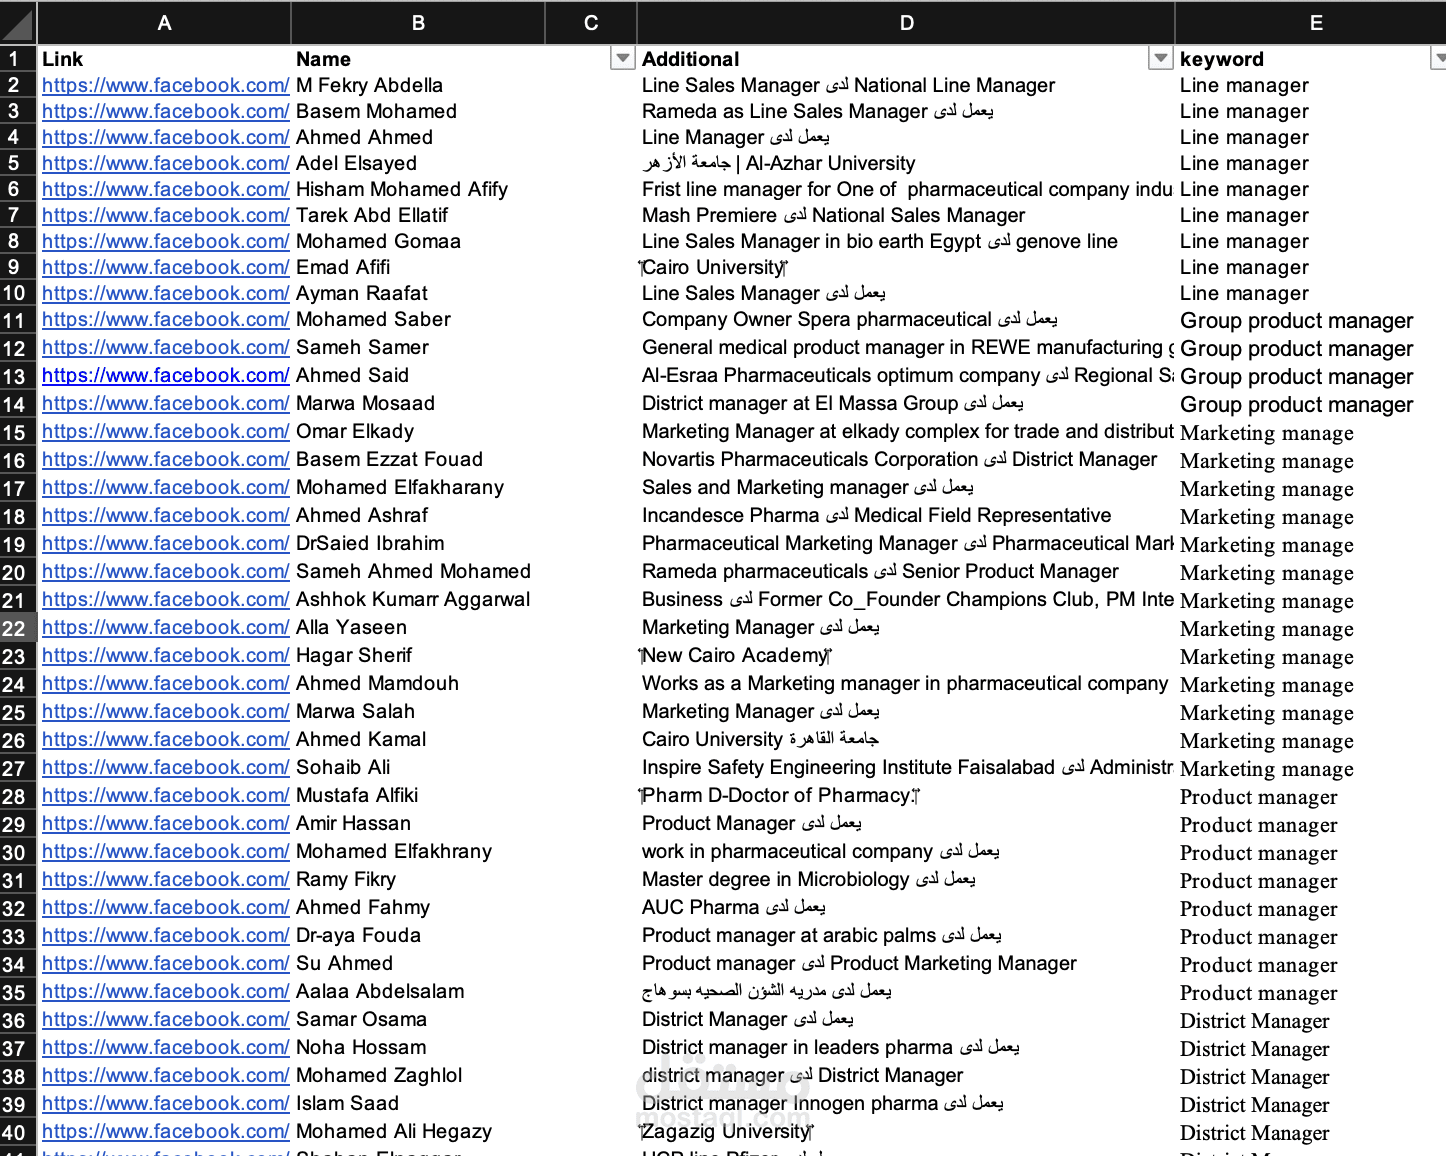This screenshot has width=1446, height=1156.
Task: Select column C header
Action: [x=591, y=23]
